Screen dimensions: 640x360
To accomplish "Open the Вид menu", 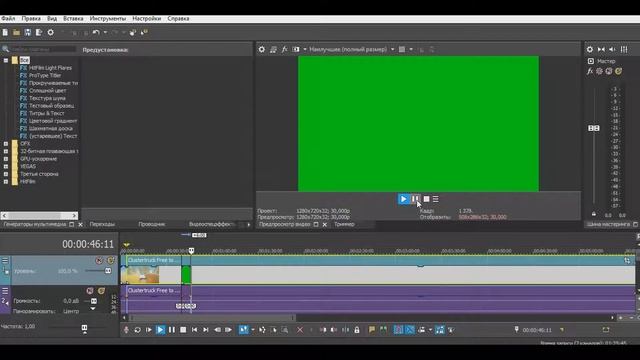I will click(x=52, y=18).
